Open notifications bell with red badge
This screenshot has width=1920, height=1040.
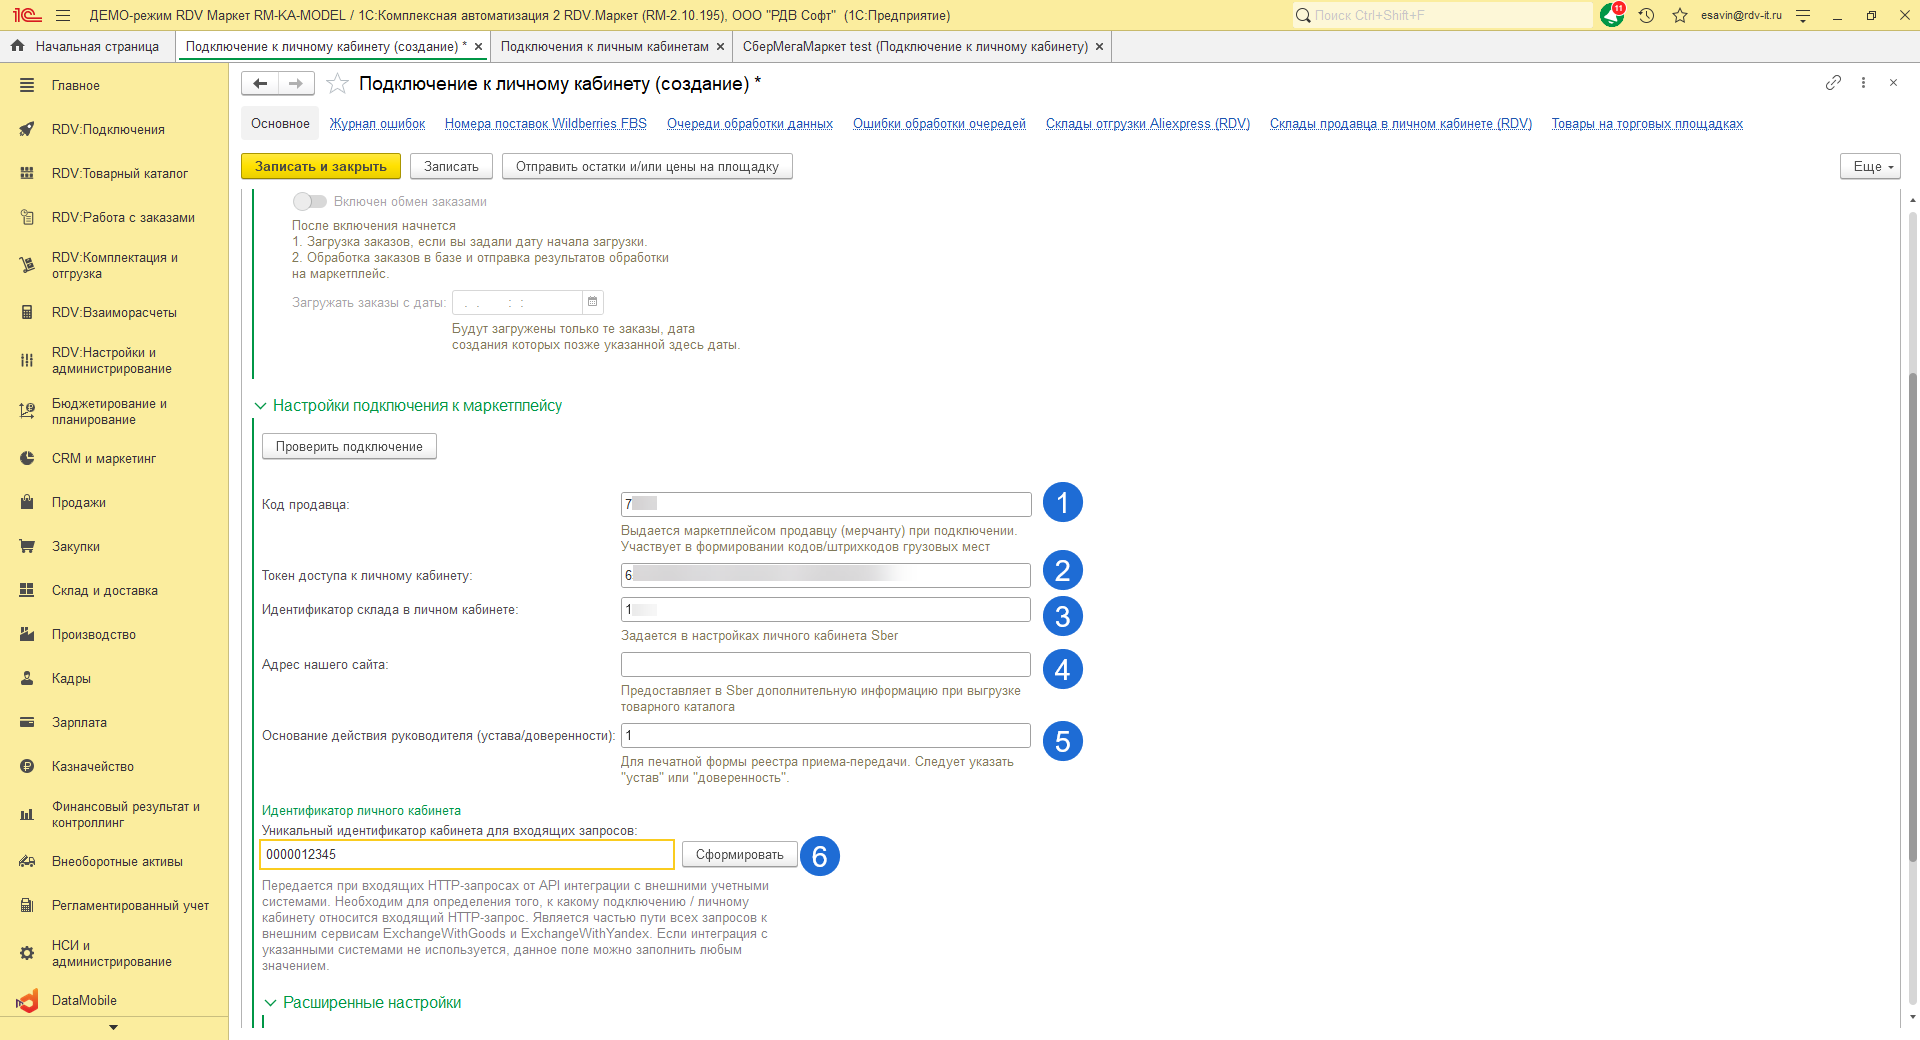tap(1612, 15)
